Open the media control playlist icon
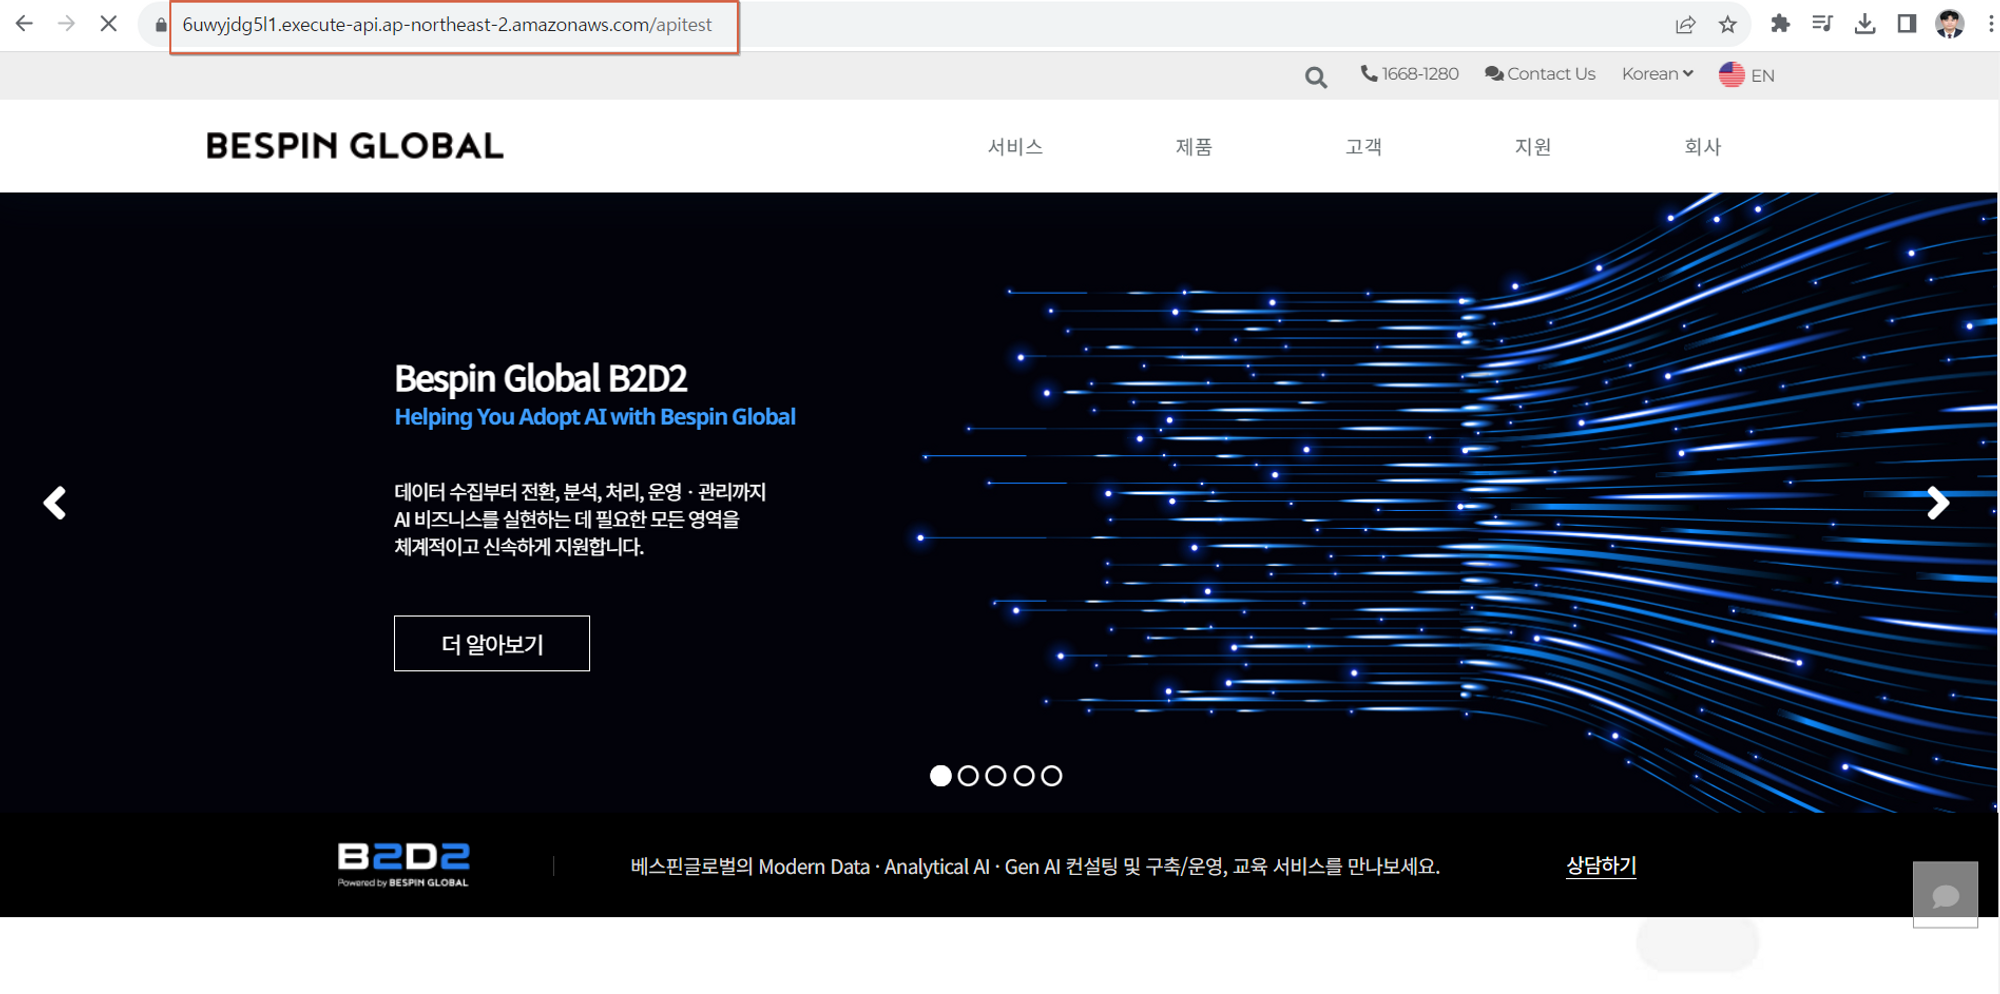This screenshot has width=2000, height=994. pos(1822,23)
